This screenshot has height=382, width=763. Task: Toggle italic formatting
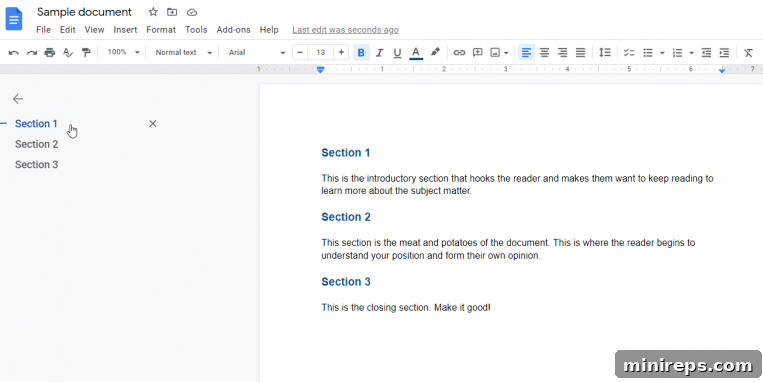pos(380,53)
